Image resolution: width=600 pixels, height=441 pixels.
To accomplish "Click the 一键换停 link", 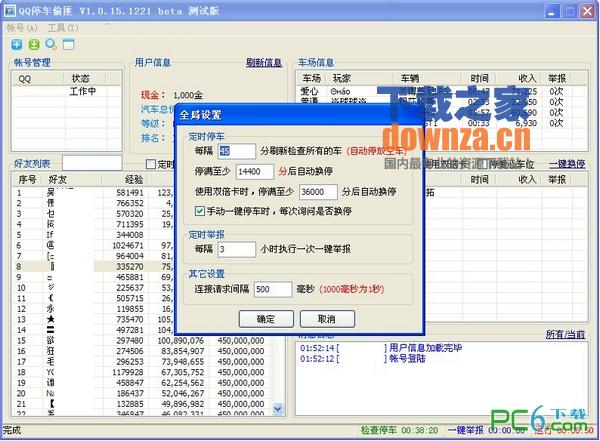I will pos(567,164).
